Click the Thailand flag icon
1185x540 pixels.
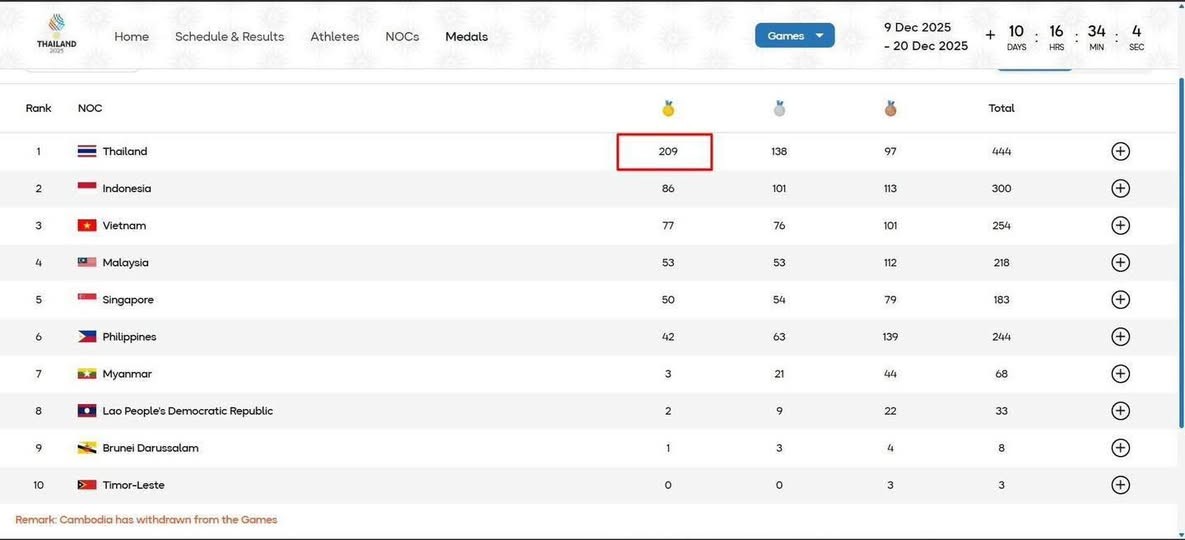[x=87, y=152]
